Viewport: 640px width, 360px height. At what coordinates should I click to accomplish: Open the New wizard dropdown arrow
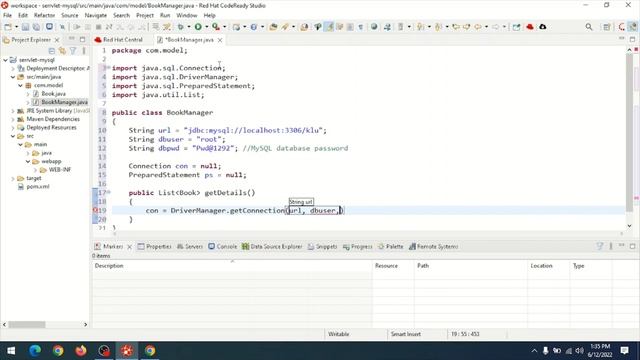tap(16, 27)
